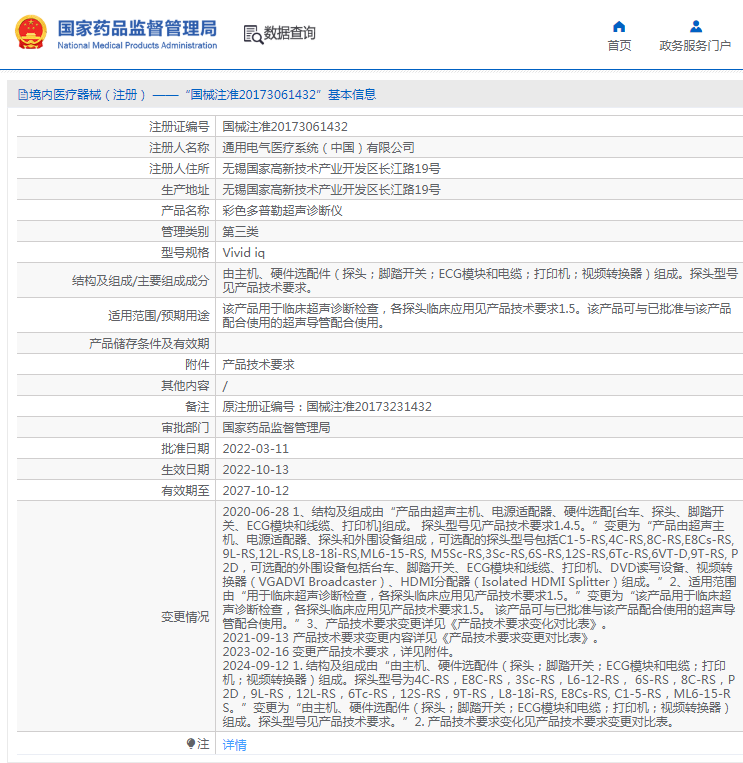Select the 生产地址 address value
Screen dimensions: 743x763
click(x=331, y=189)
